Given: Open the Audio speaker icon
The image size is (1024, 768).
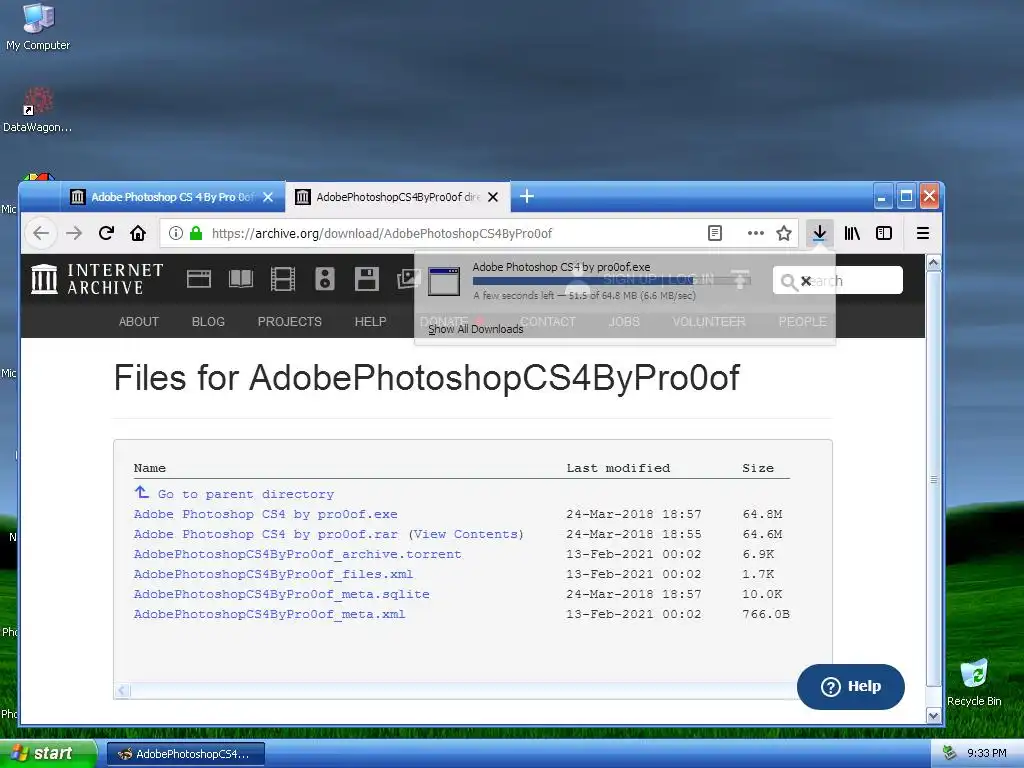Looking at the screenshot, I should coord(325,280).
